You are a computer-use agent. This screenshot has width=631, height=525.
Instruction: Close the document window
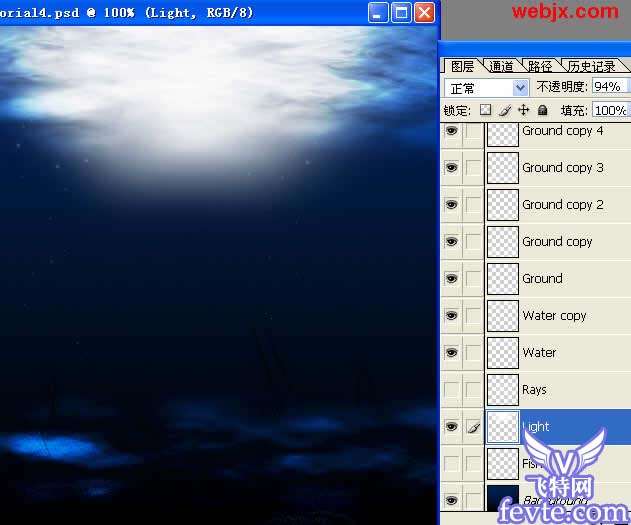click(x=424, y=12)
